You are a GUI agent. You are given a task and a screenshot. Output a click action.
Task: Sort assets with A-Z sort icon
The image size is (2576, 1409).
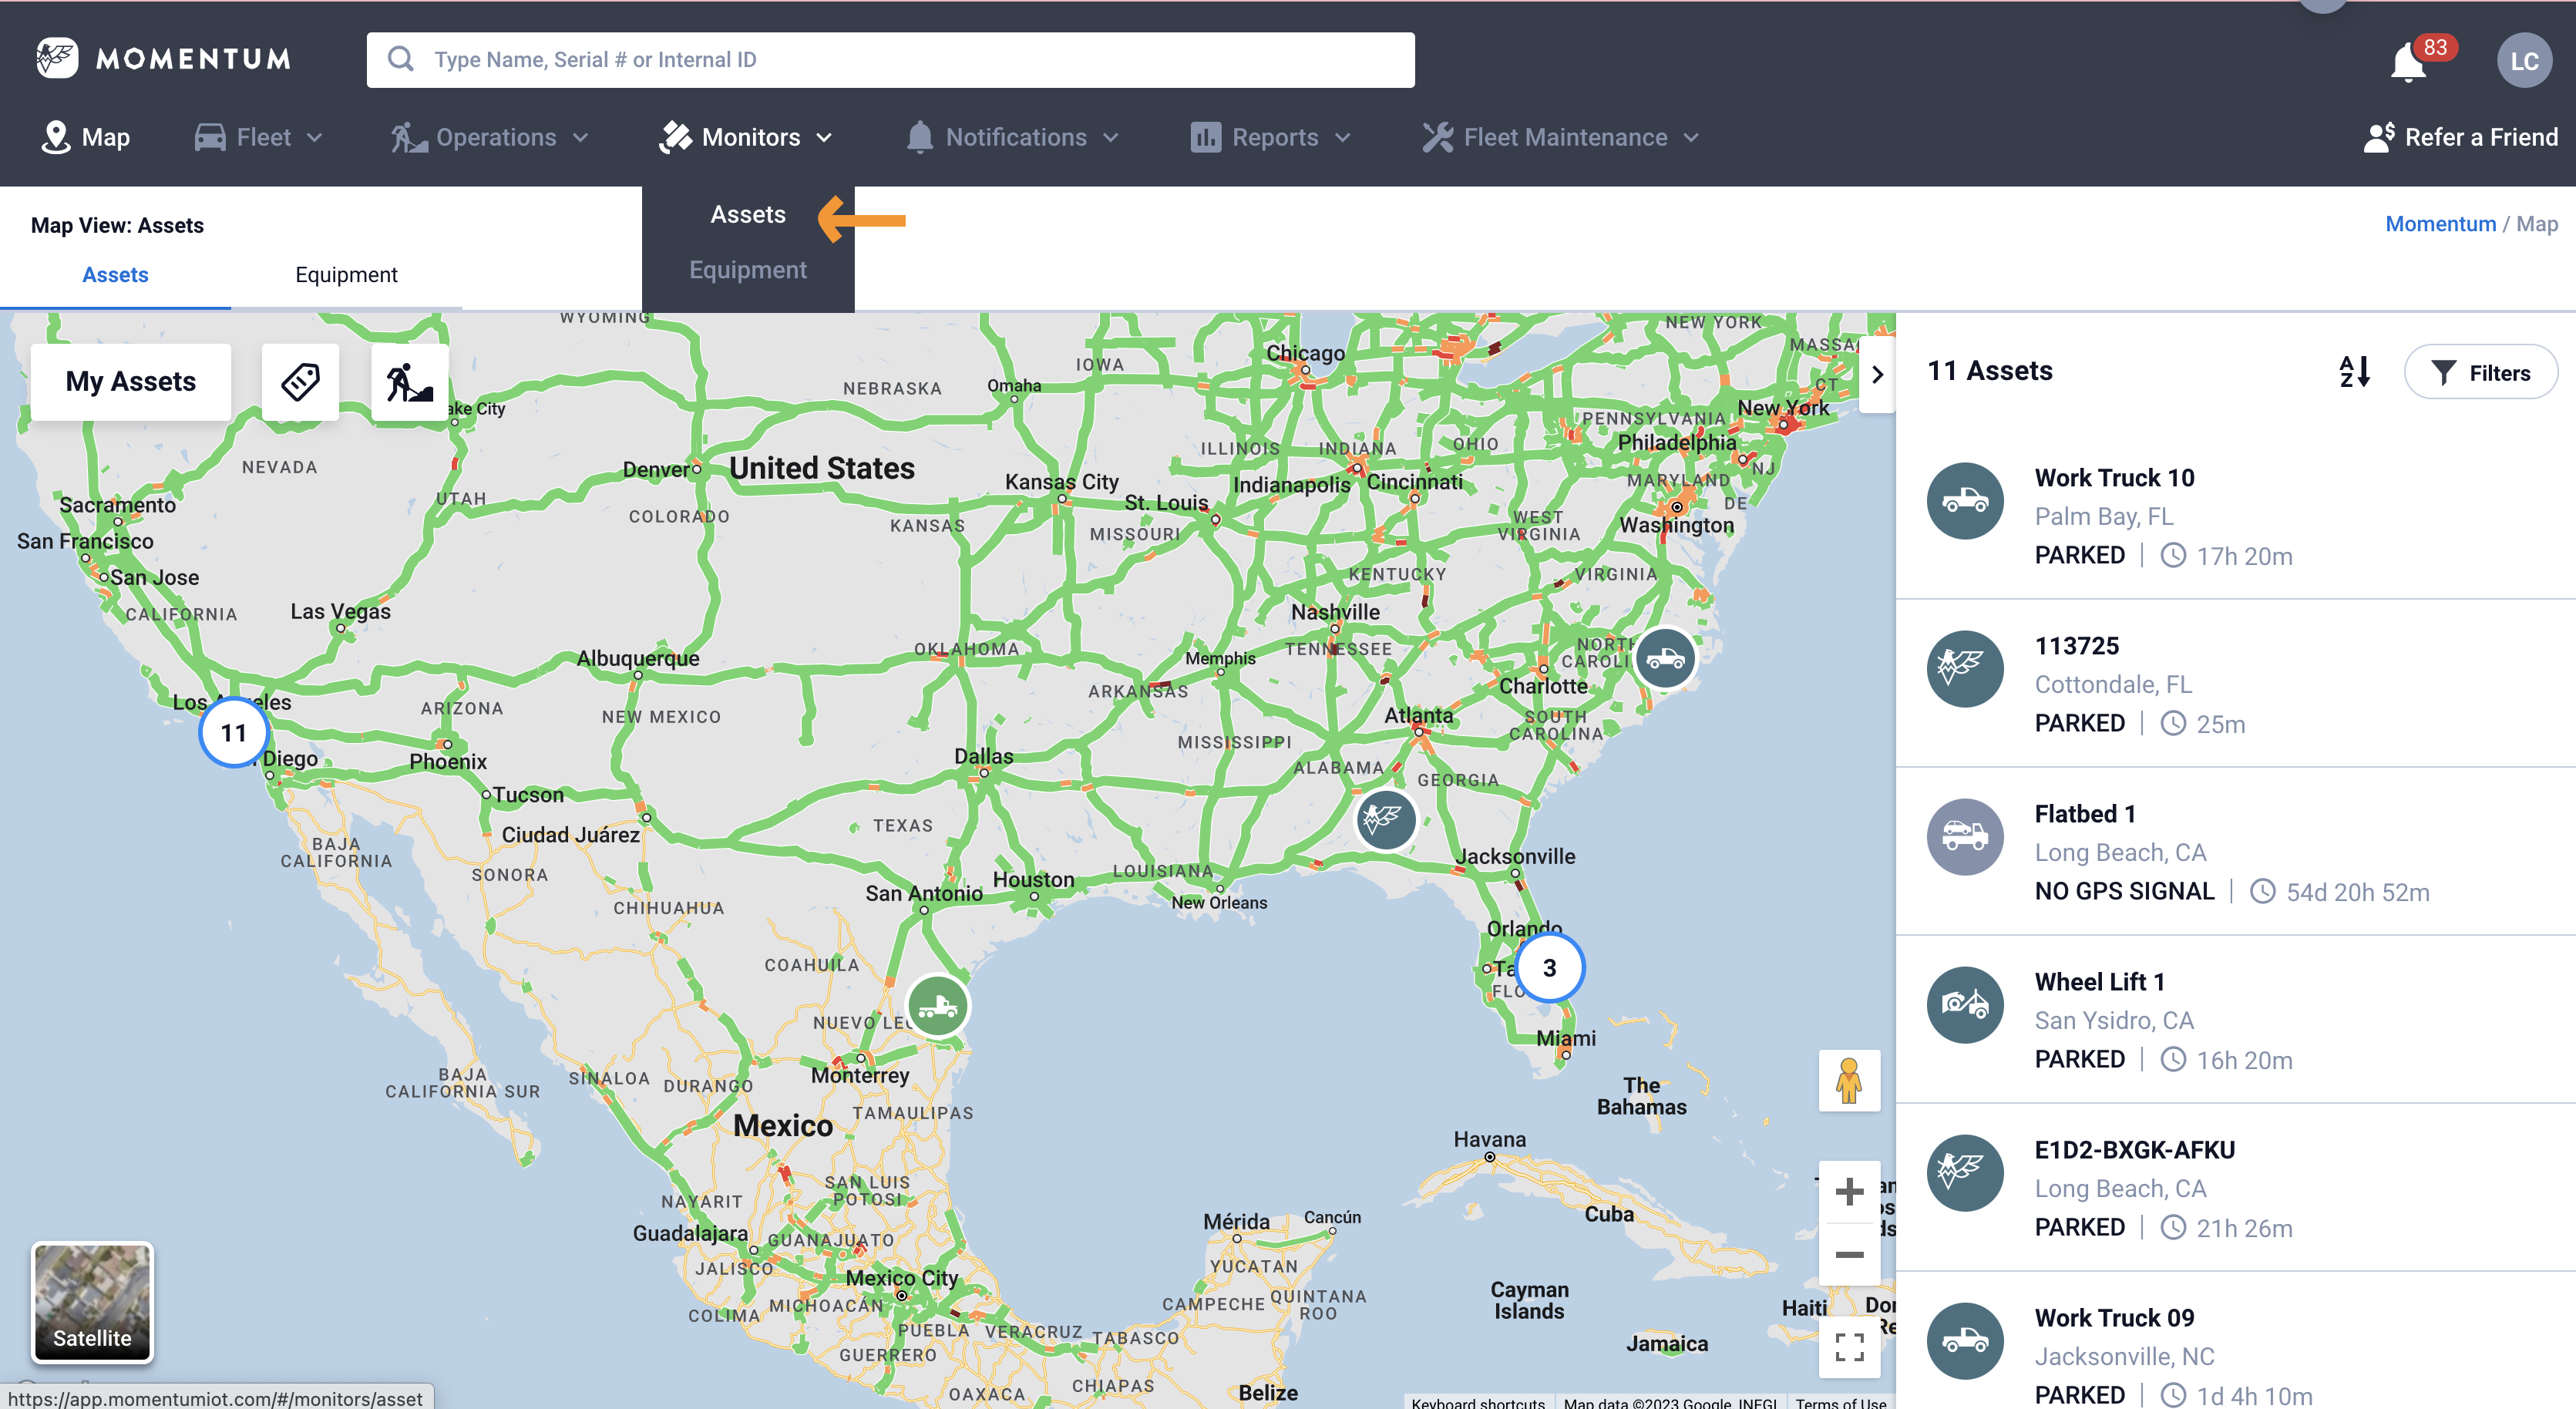click(x=2354, y=371)
